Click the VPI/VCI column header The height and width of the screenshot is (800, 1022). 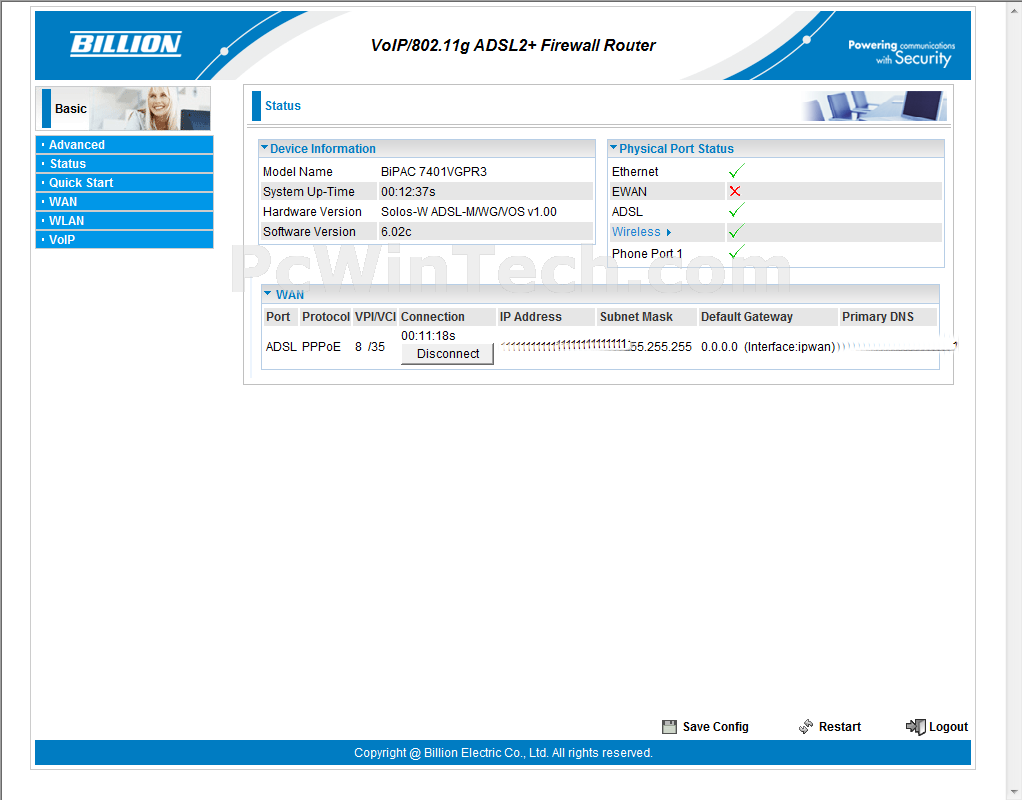click(x=375, y=317)
